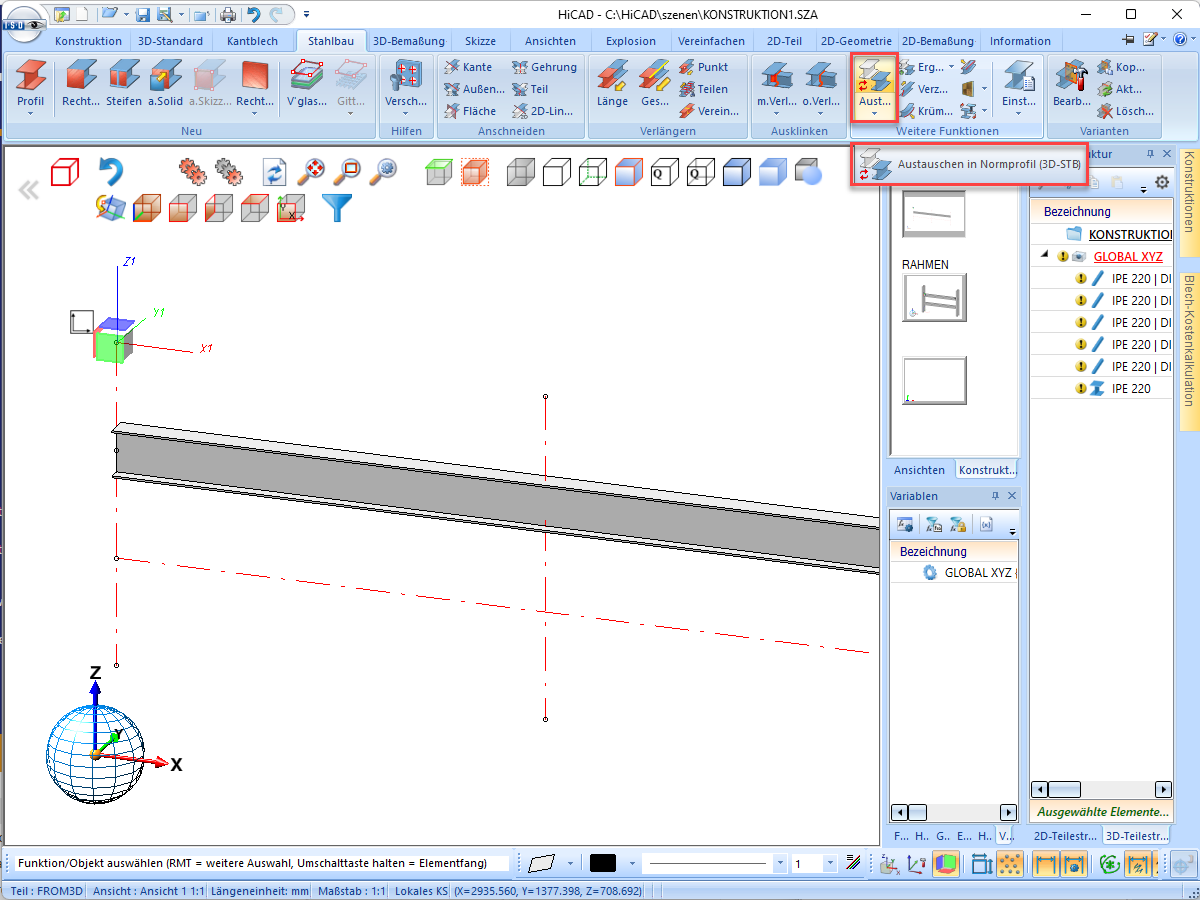Open the line type dropdown in status bar
The height and width of the screenshot is (900, 1200).
[x=780, y=863]
